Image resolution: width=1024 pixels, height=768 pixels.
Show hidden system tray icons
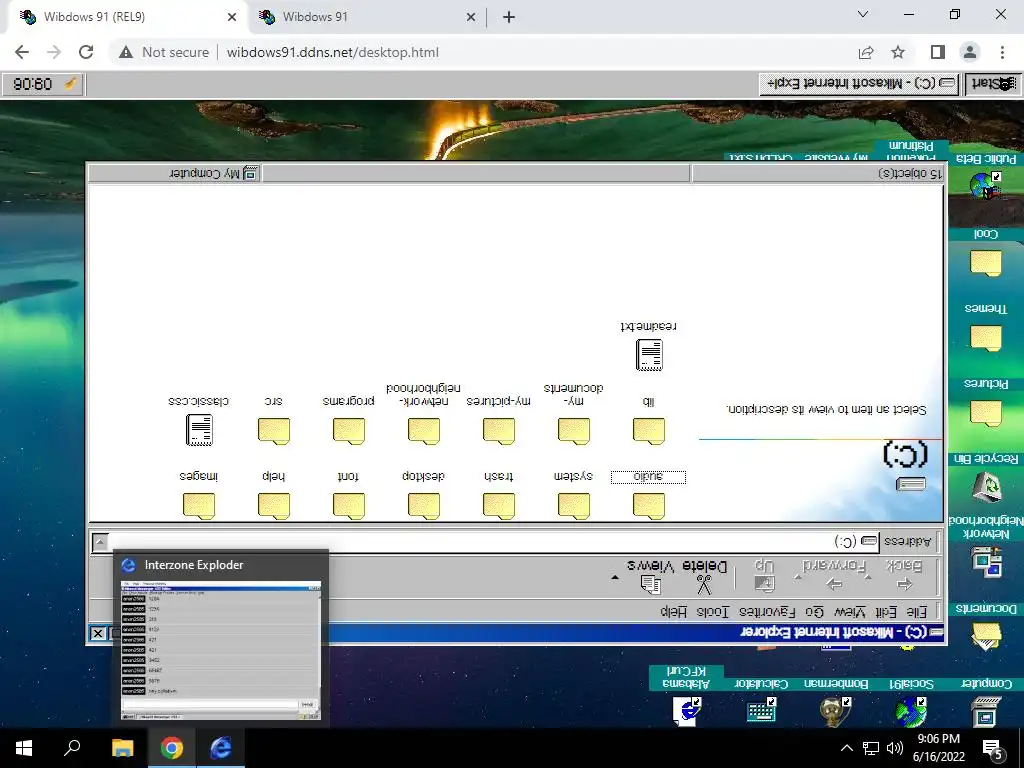click(846, 748)
